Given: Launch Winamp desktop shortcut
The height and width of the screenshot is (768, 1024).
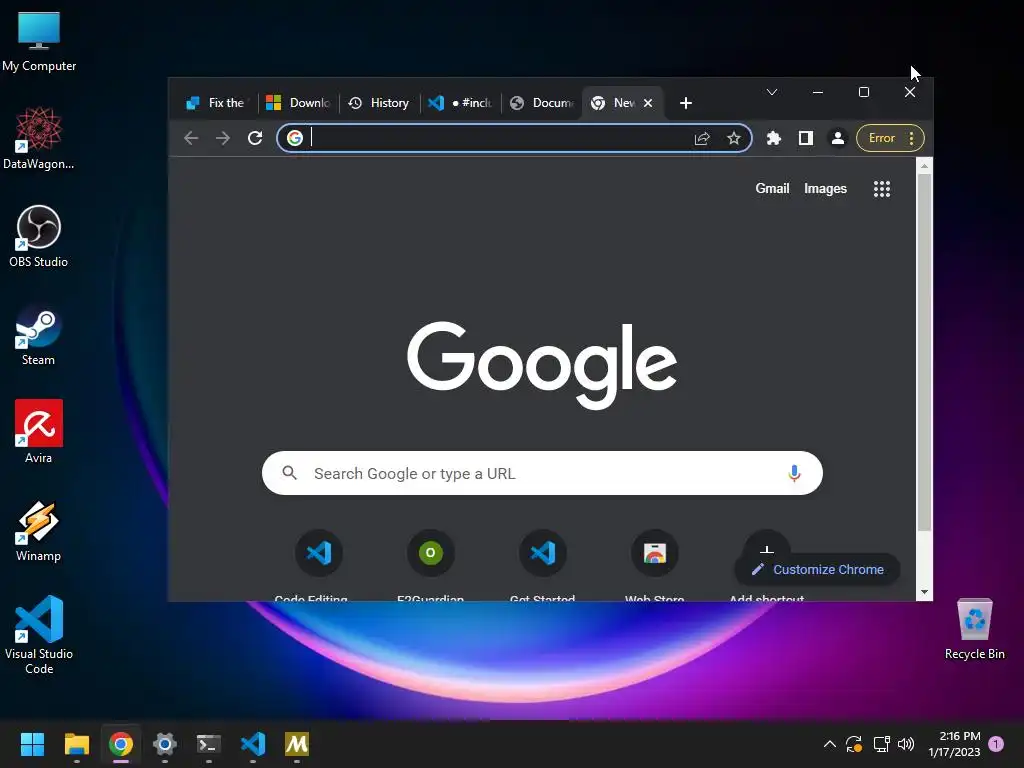Looking at the screenshot, I should [x=39, y=530].
